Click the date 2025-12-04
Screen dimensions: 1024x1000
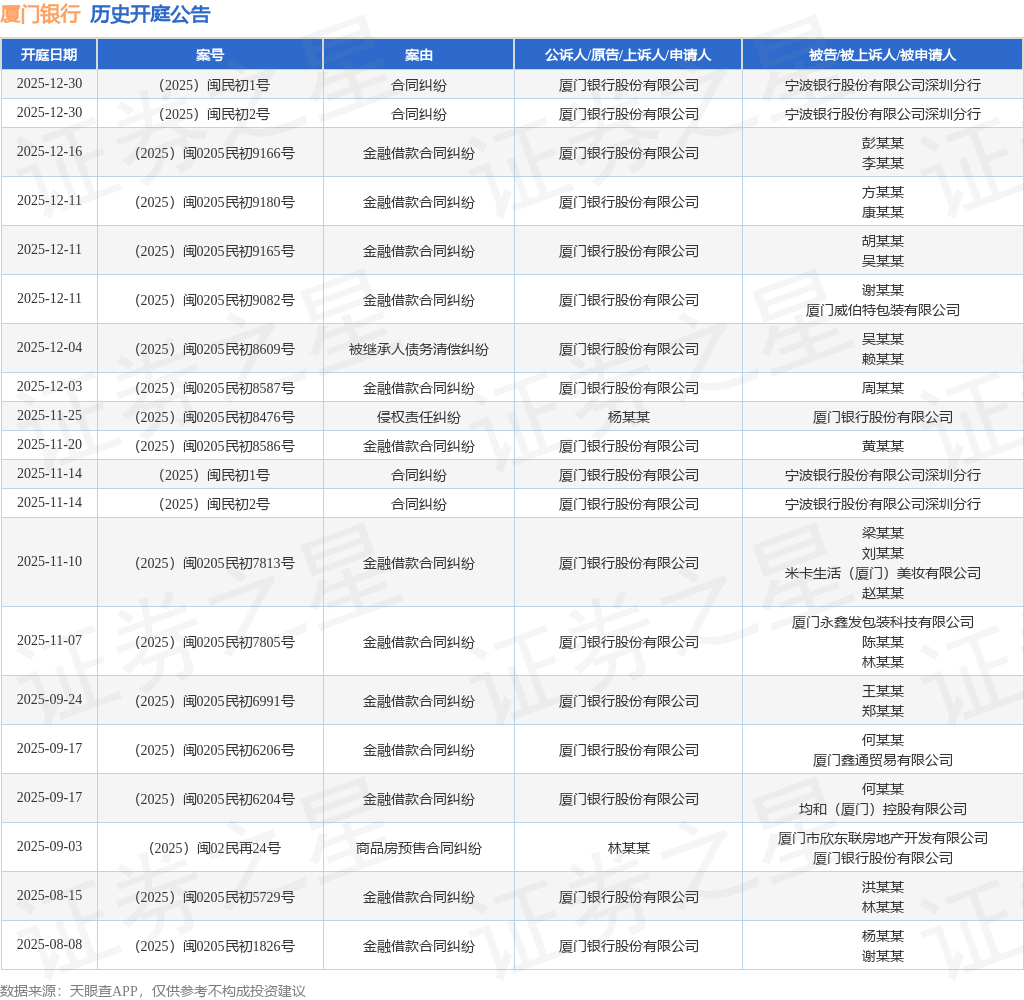49,347
